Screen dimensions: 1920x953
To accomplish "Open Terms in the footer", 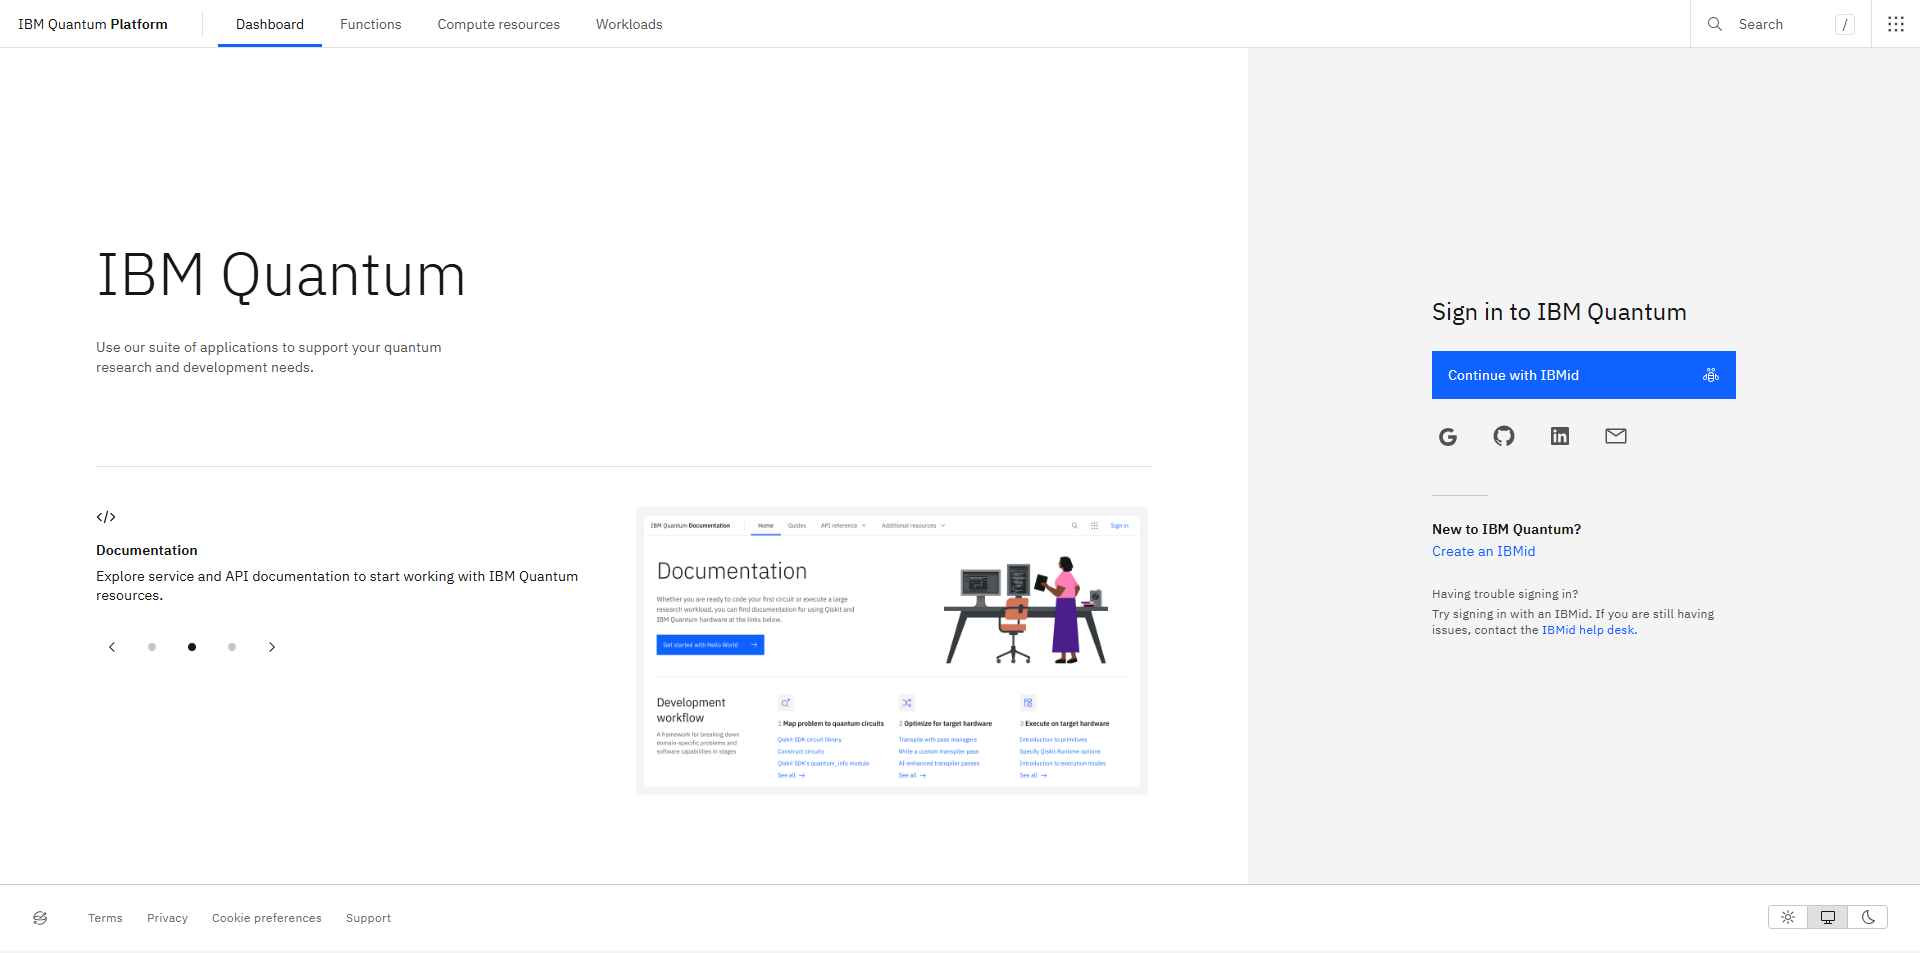I will pos(105,918).
